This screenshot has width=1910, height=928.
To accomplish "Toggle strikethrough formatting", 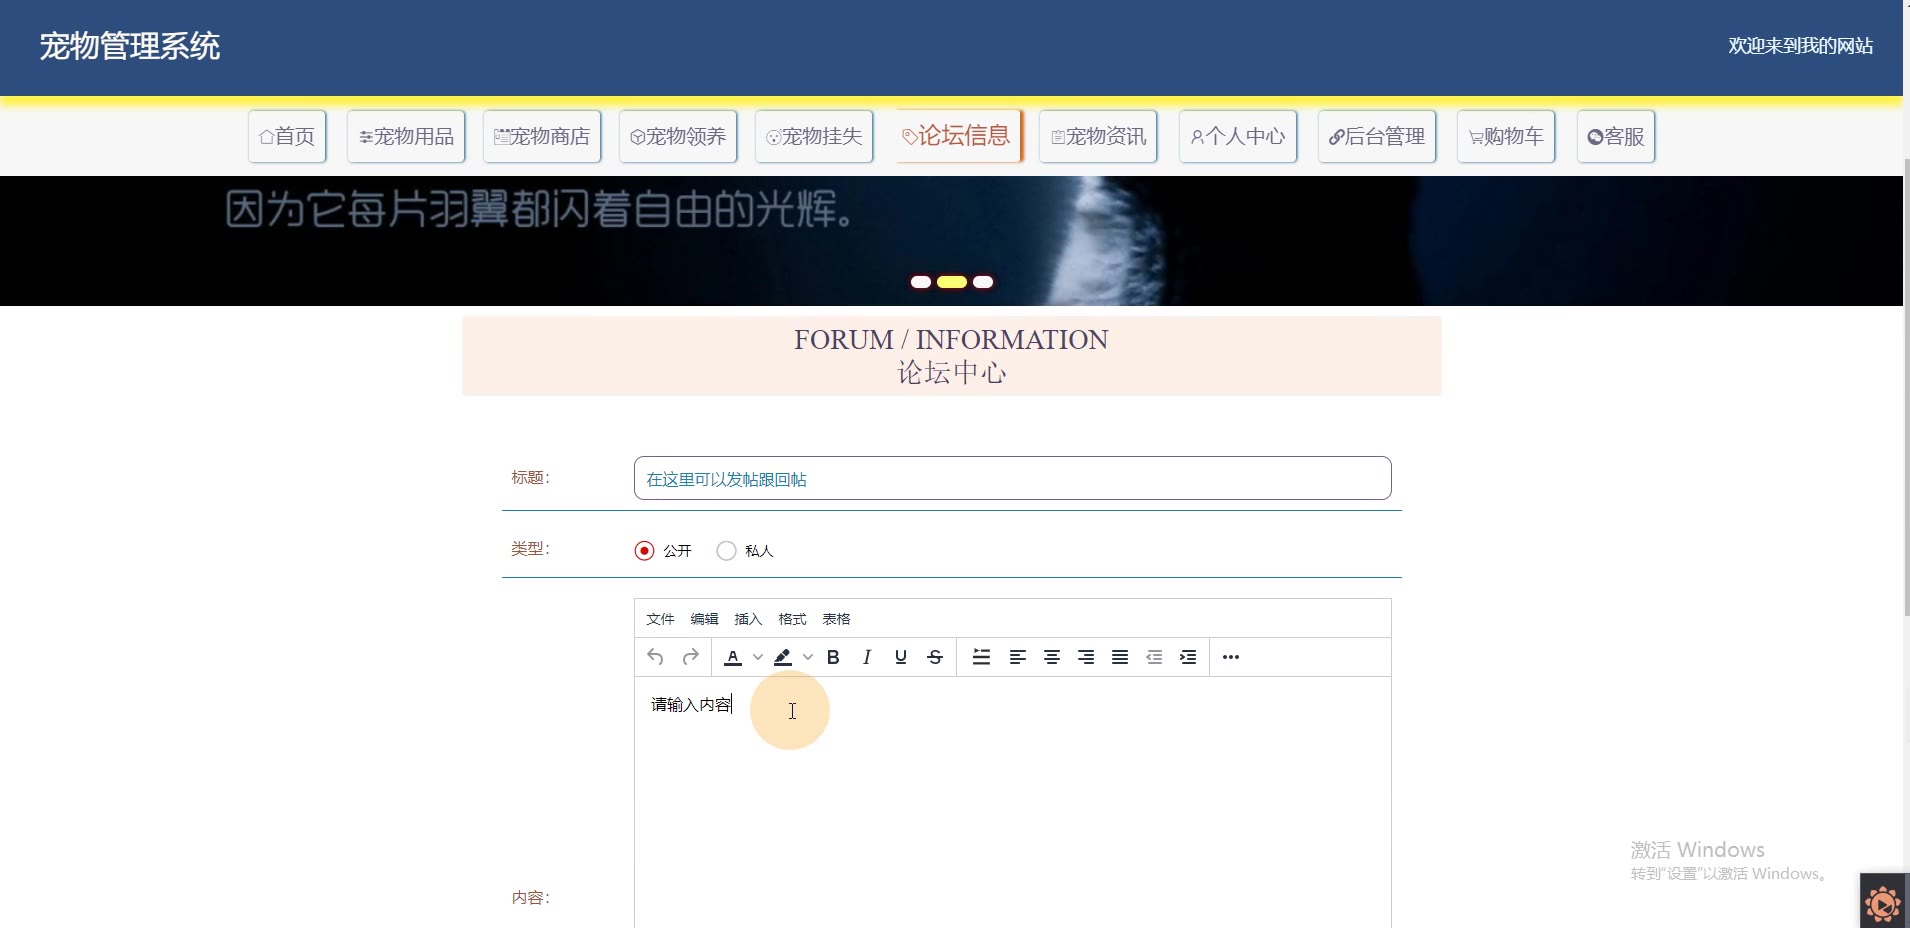I will [x=935, y=657].
